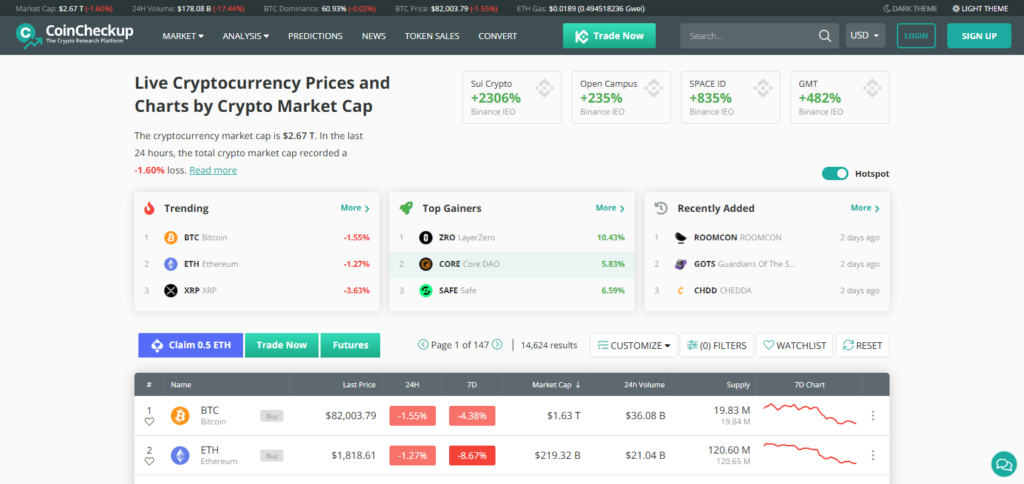Open the Open Campus +235% card
The image size is (1024, 484).
click(621, 97)
